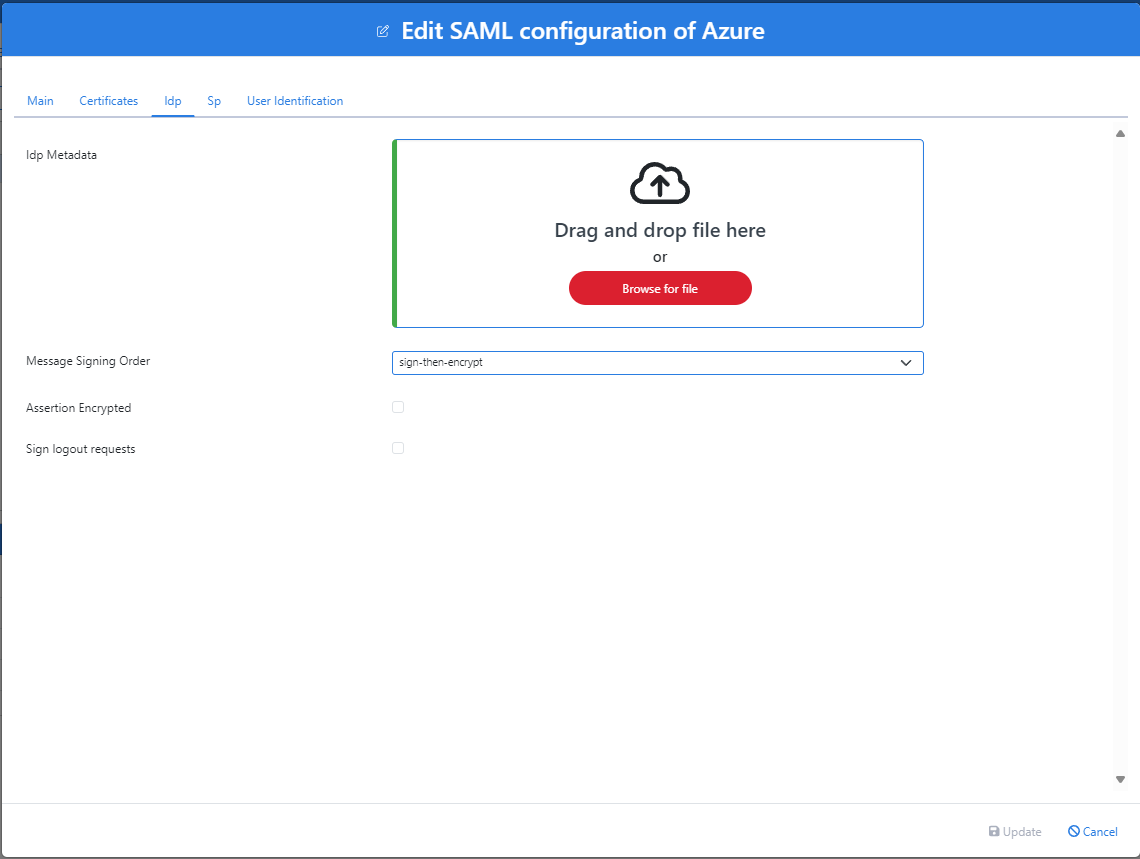Switch to the Sp tab
Image resolution: width=1140 pixels, height=859 pixels.
point(213,100)
